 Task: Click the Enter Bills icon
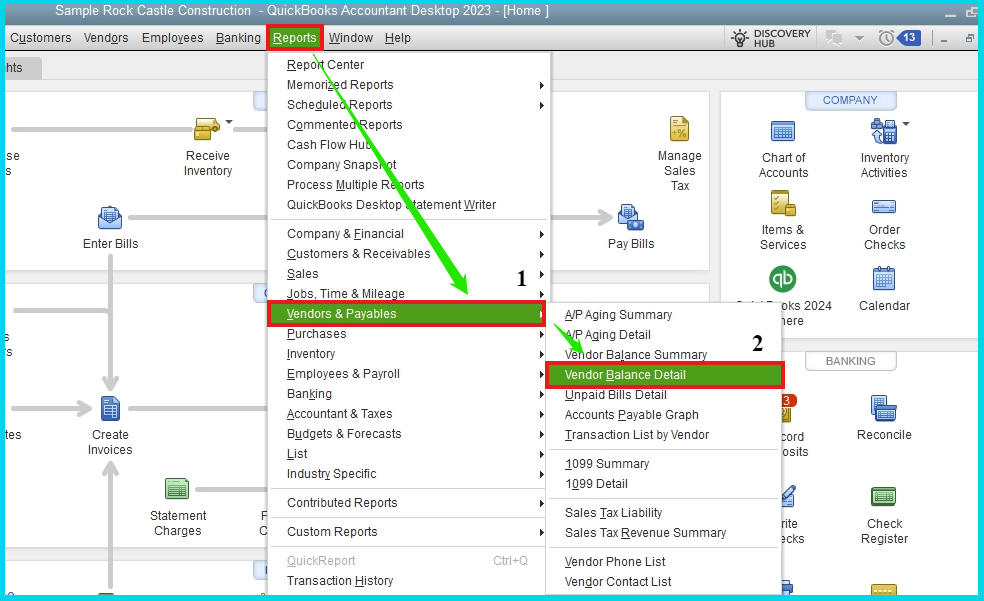click(110, 218)
